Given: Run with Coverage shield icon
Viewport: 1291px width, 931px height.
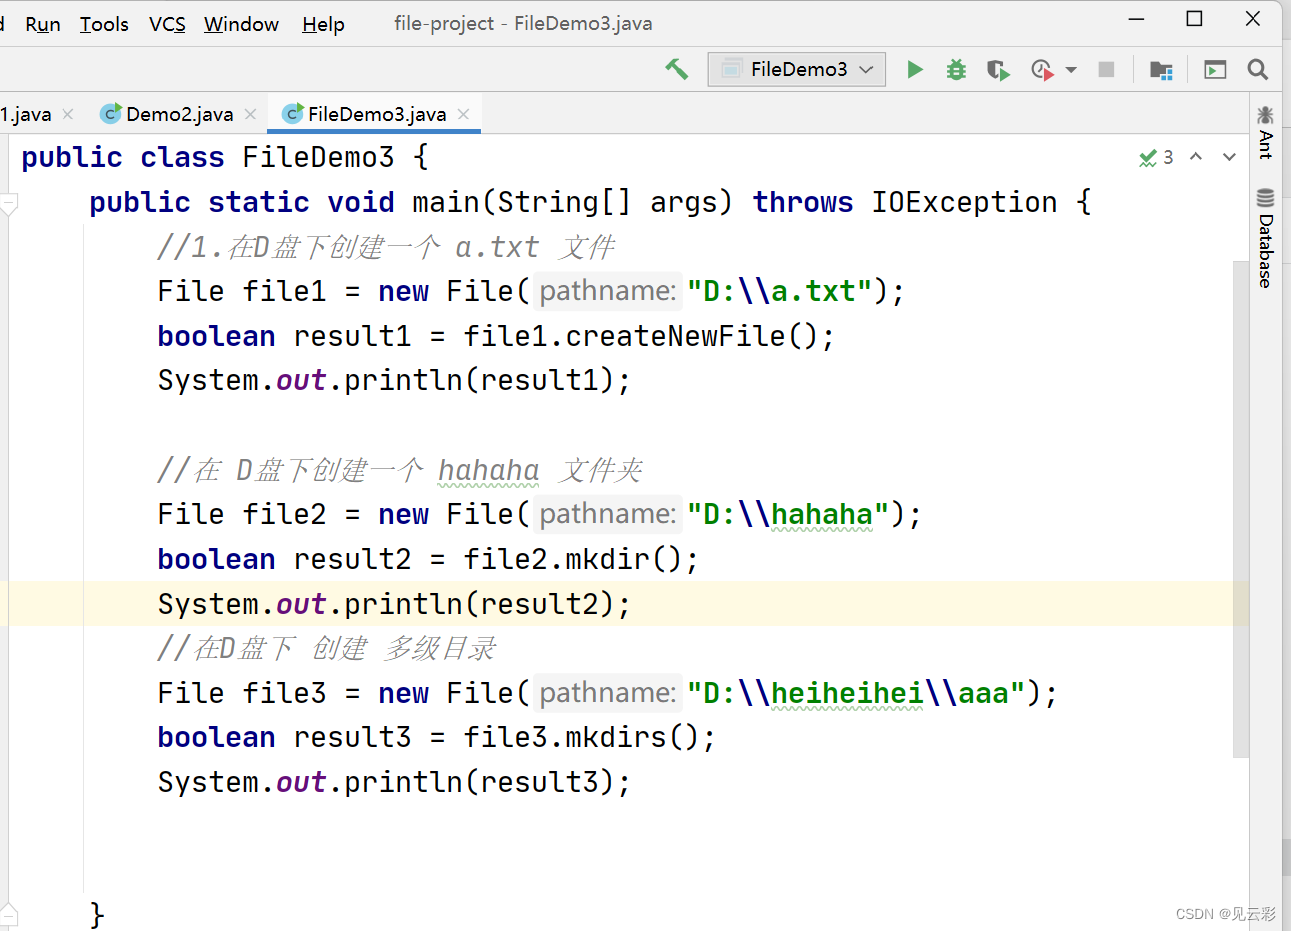Looking at the screenshot, I should tap(998, 70).
